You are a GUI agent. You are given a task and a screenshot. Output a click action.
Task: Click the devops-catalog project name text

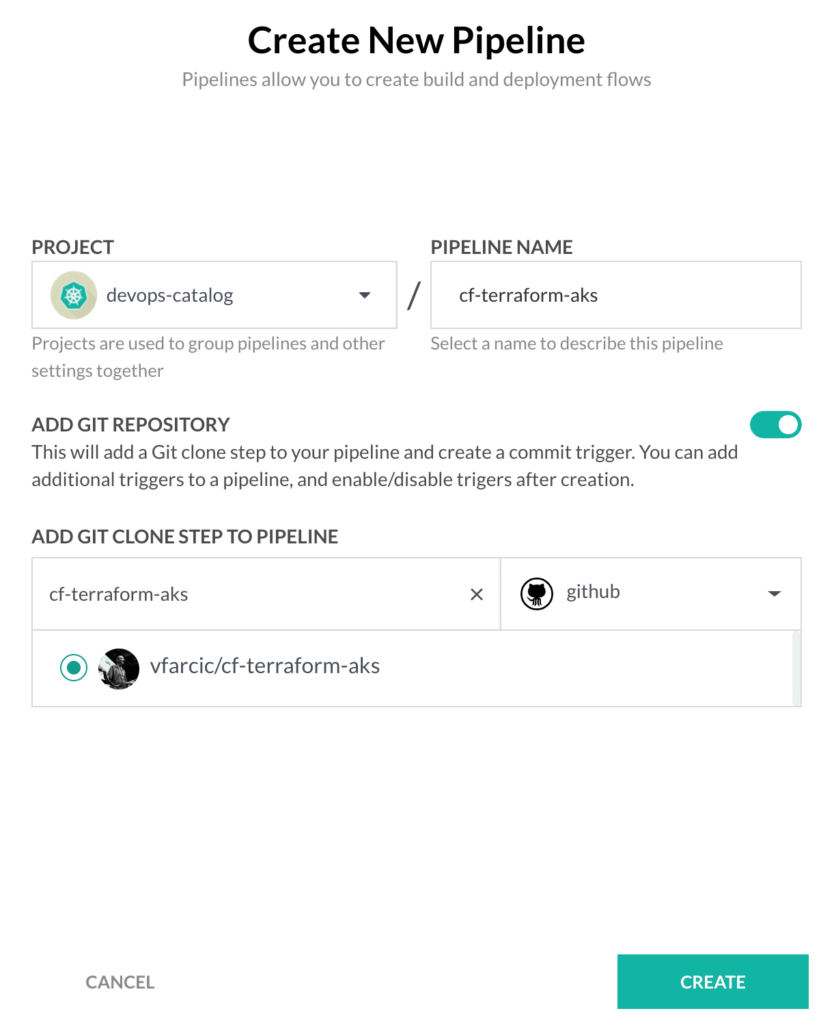170,295
